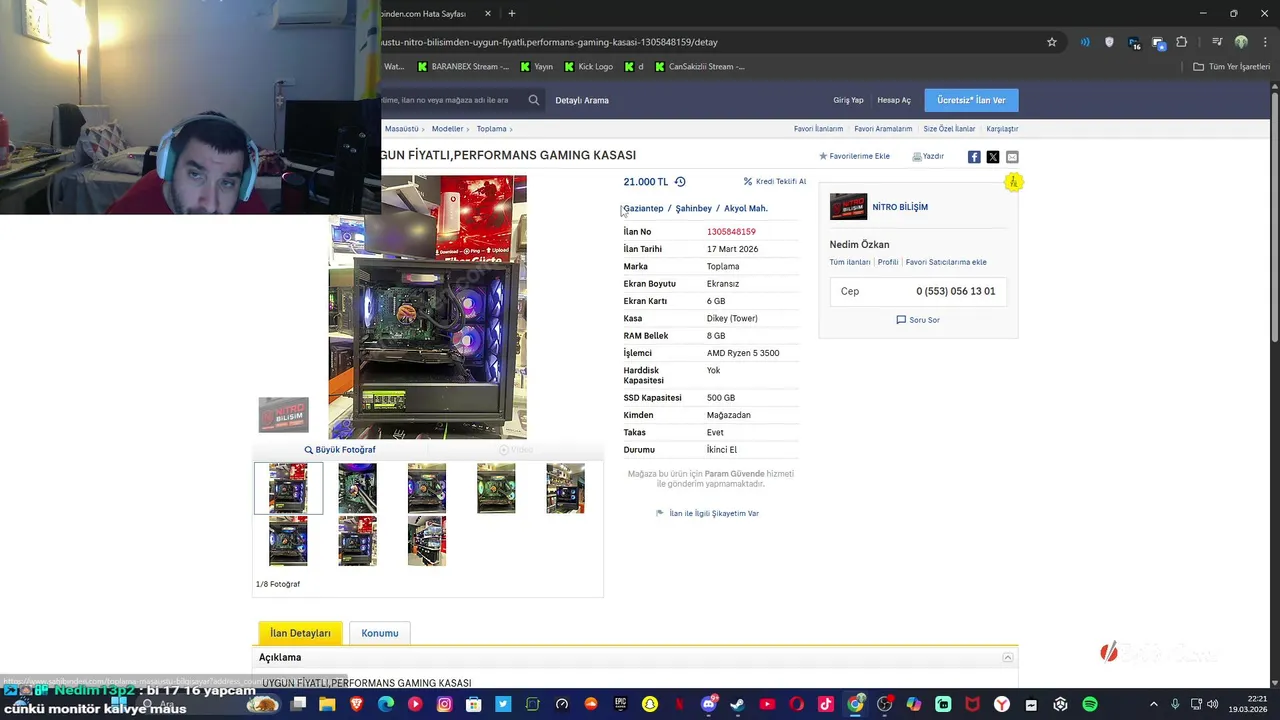1280x720 pixels.
Task: Open Steam from the taskbar
Action: [x=738, y=704]
